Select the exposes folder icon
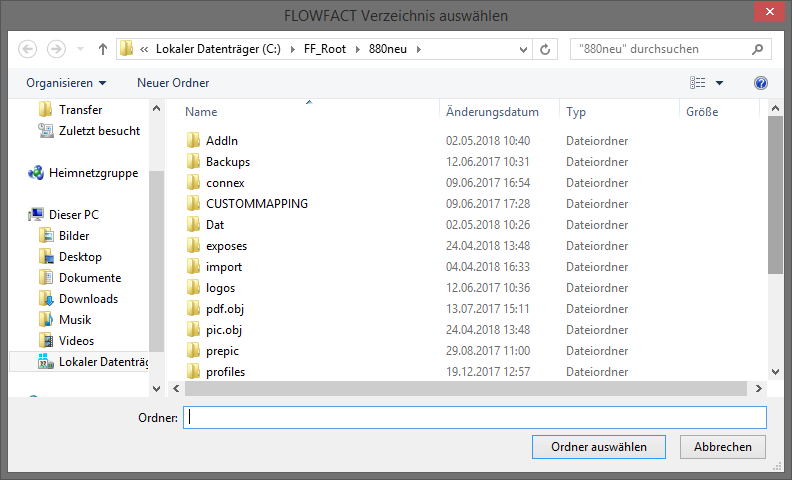Image resolution: width=792 pixels, height=480 pixels. coord(193,245)
